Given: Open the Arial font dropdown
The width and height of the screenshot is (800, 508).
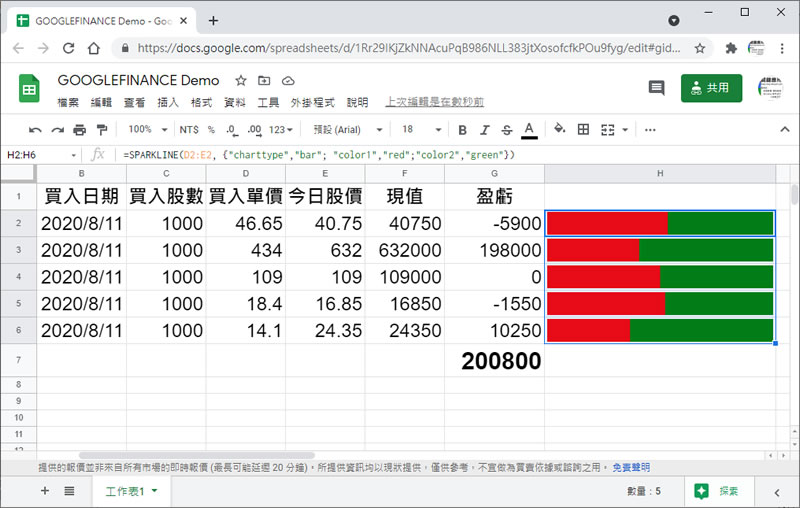Looking at the screenshot, I should coord(348,130).
